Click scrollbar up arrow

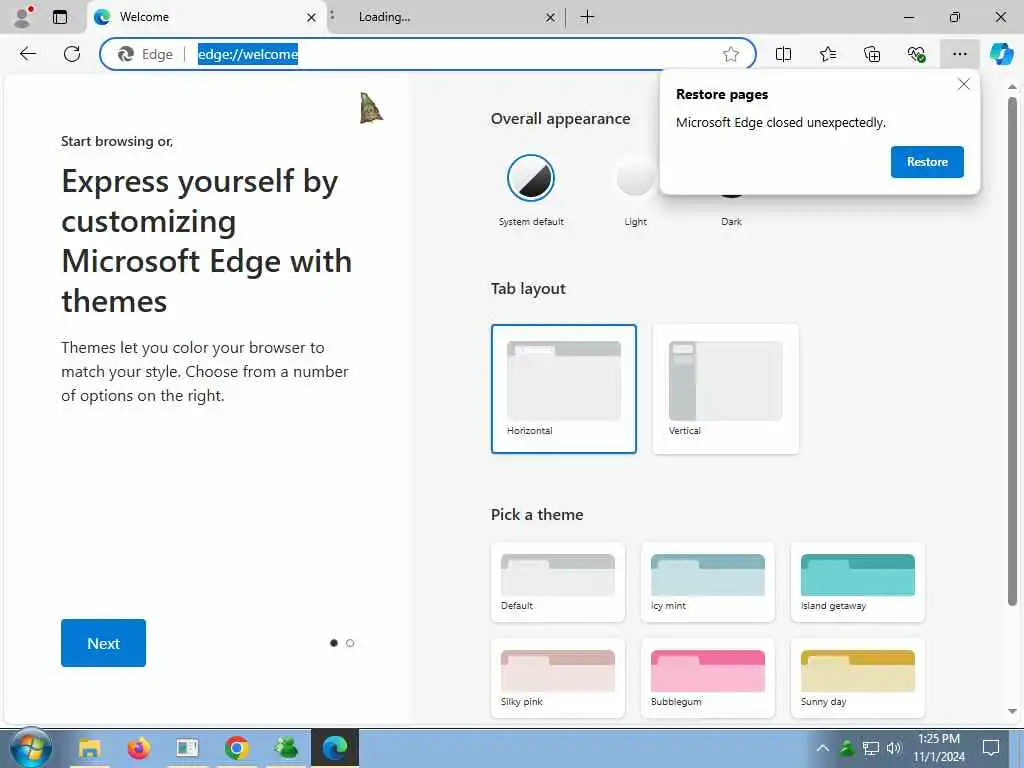pyautogui.click(x=1012, y=87)
